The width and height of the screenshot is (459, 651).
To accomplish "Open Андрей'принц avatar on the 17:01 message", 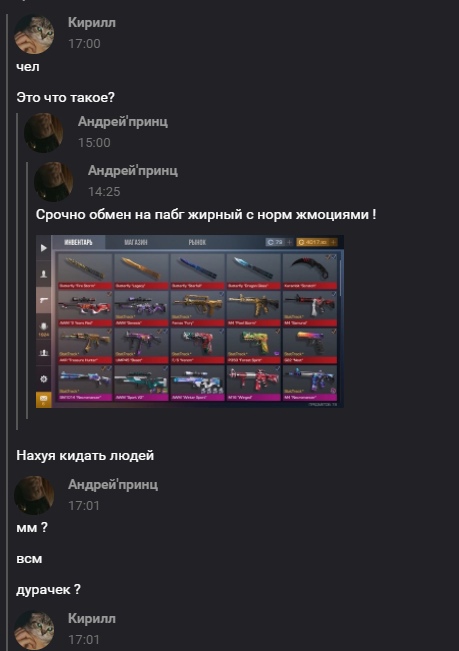I will 34,496.
